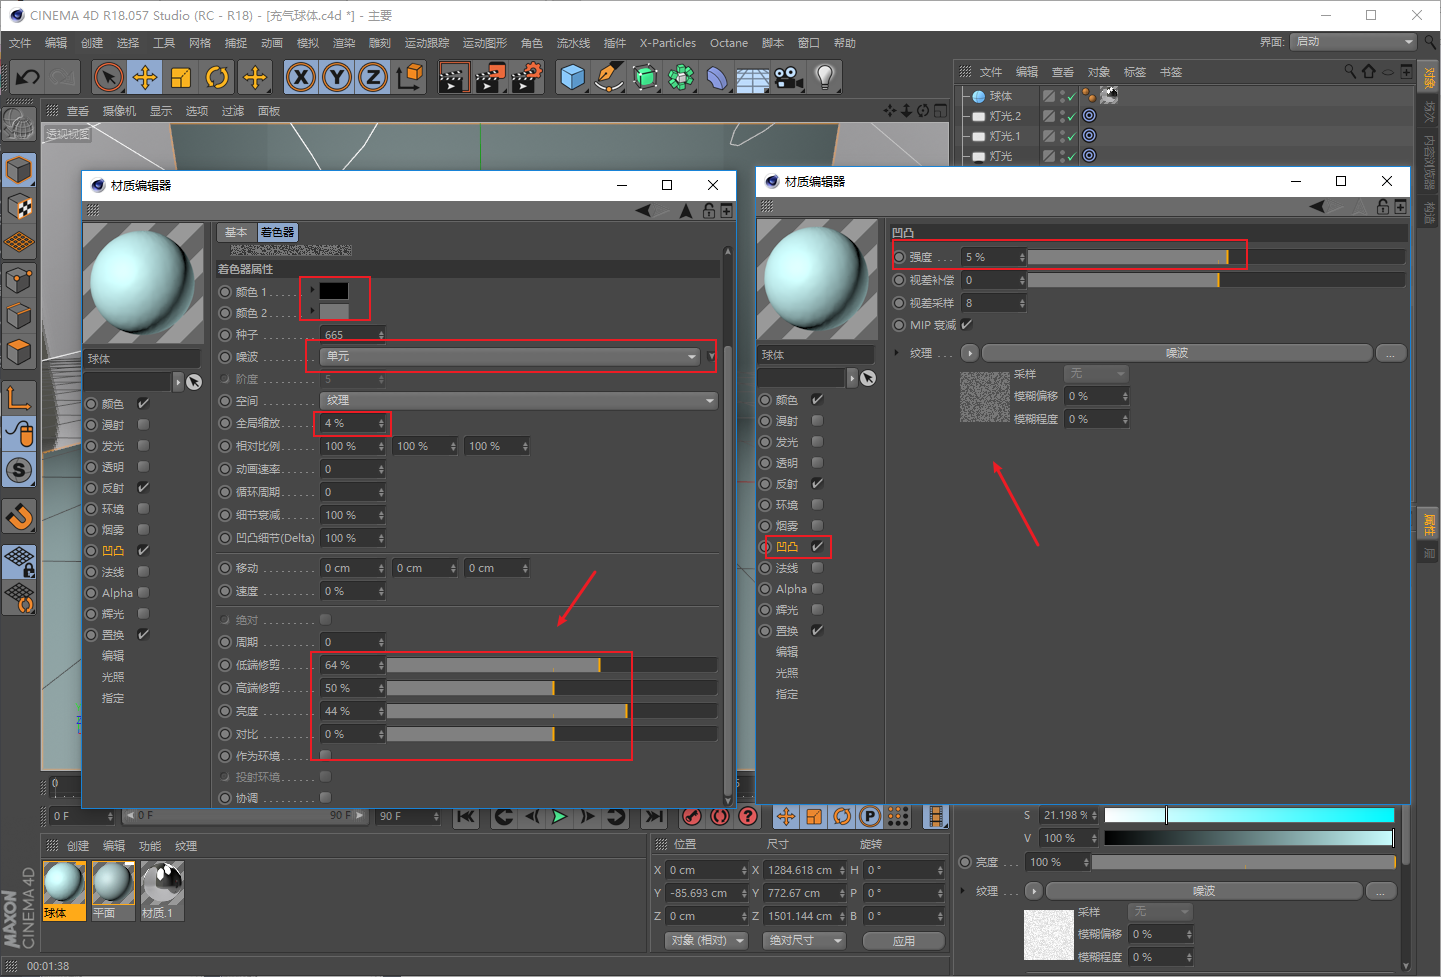Toggle 凹凸 checkbox in right material editor
The image size is (1441, 977).
coord(817,547)
